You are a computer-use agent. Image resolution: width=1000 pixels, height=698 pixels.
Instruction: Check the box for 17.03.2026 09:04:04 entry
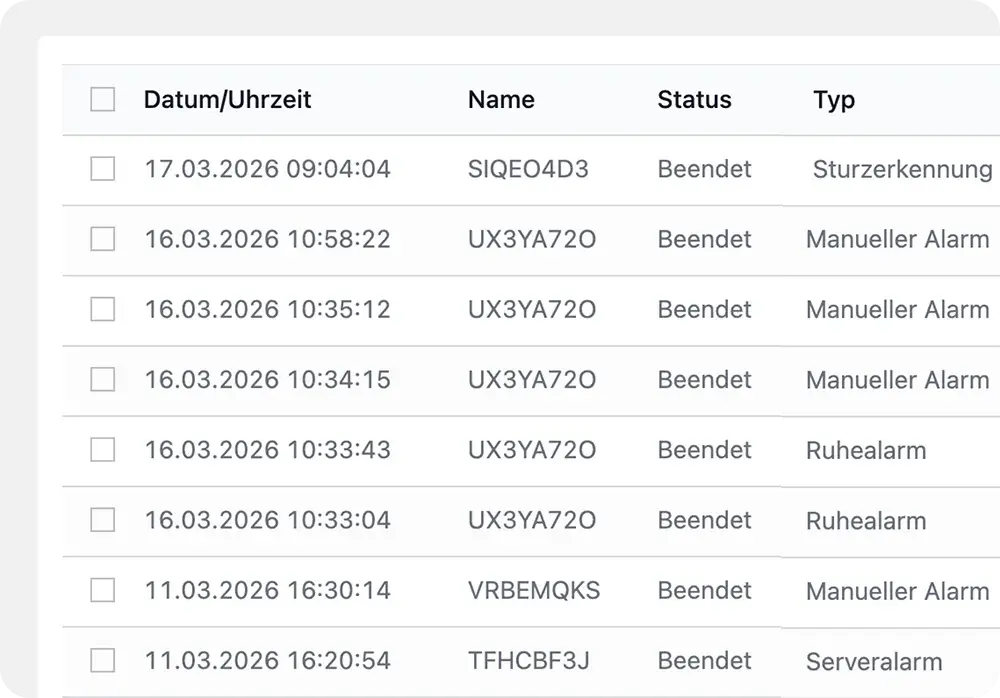pyautogui.click(x=103, y=170)
